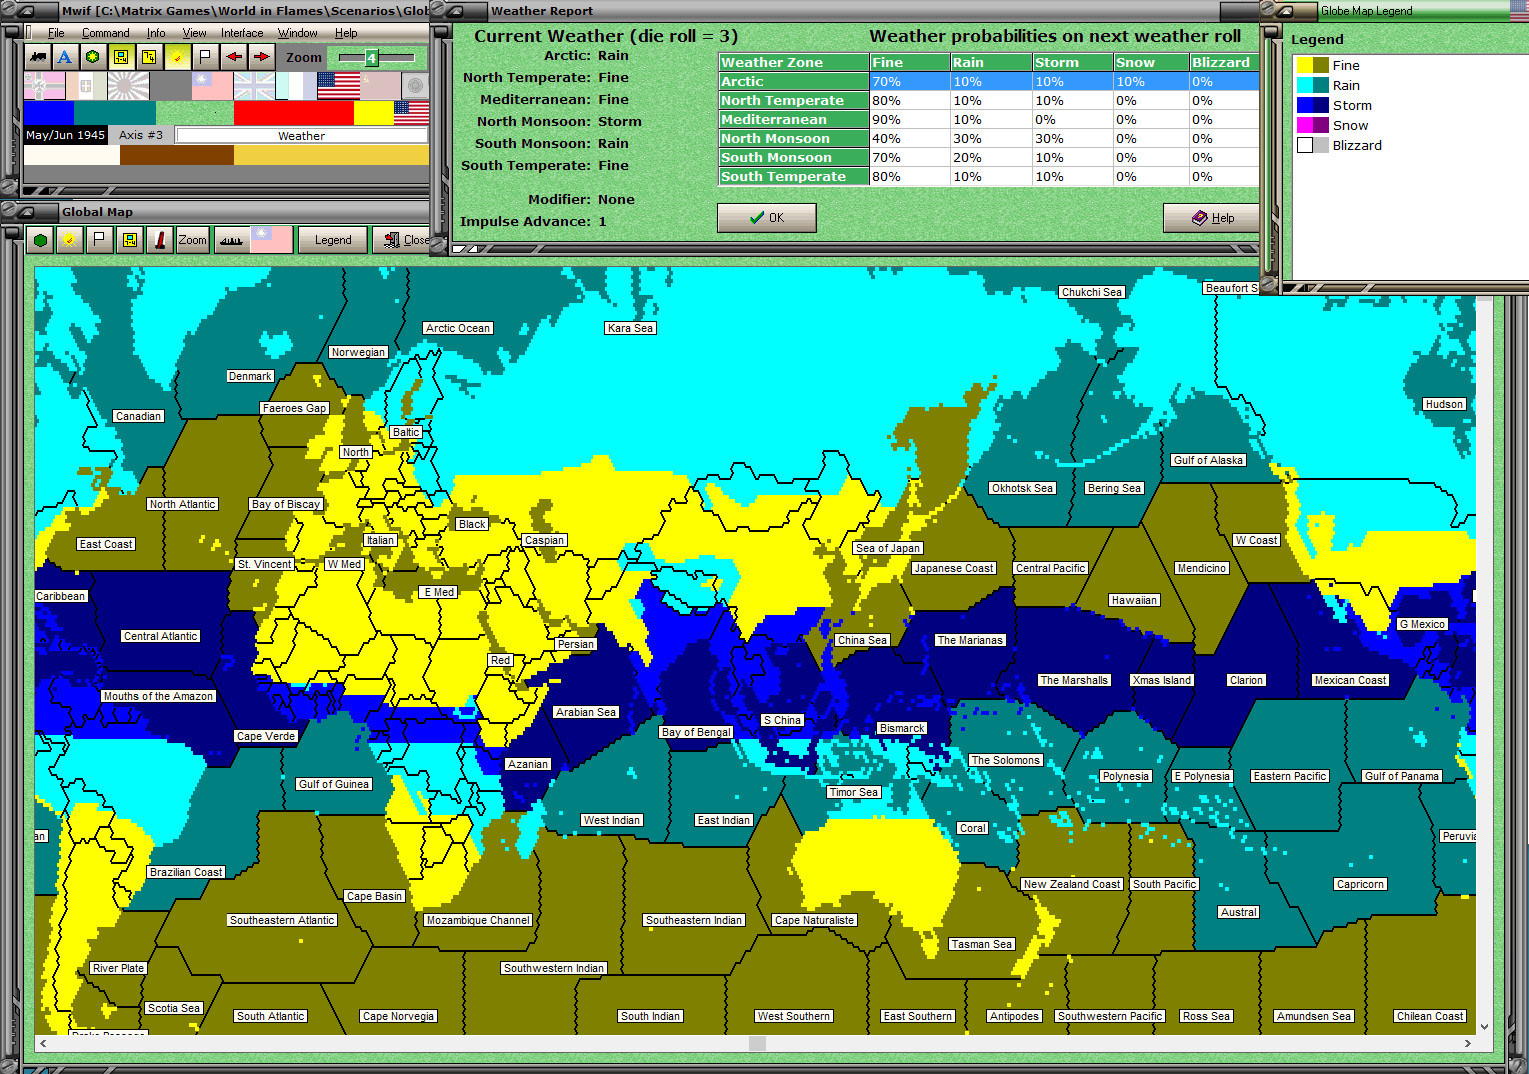Click the red tower icon in Global Map toolbar
1529x1074 pixels.
coord(160,240)
